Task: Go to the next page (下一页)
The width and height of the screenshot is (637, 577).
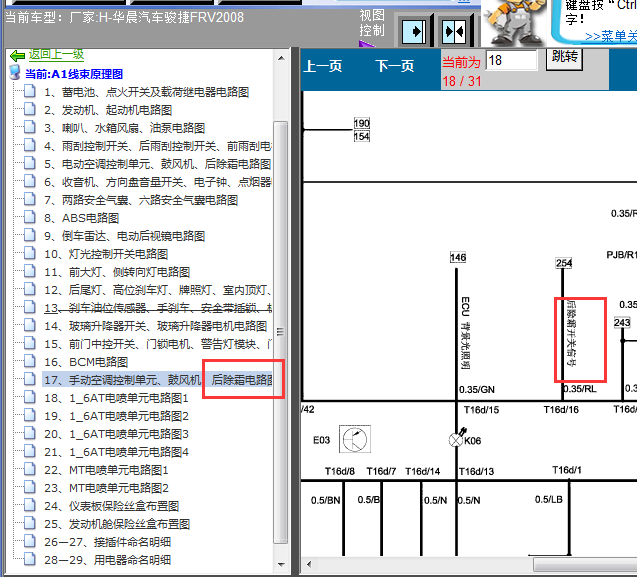Action: coord(394,66)
